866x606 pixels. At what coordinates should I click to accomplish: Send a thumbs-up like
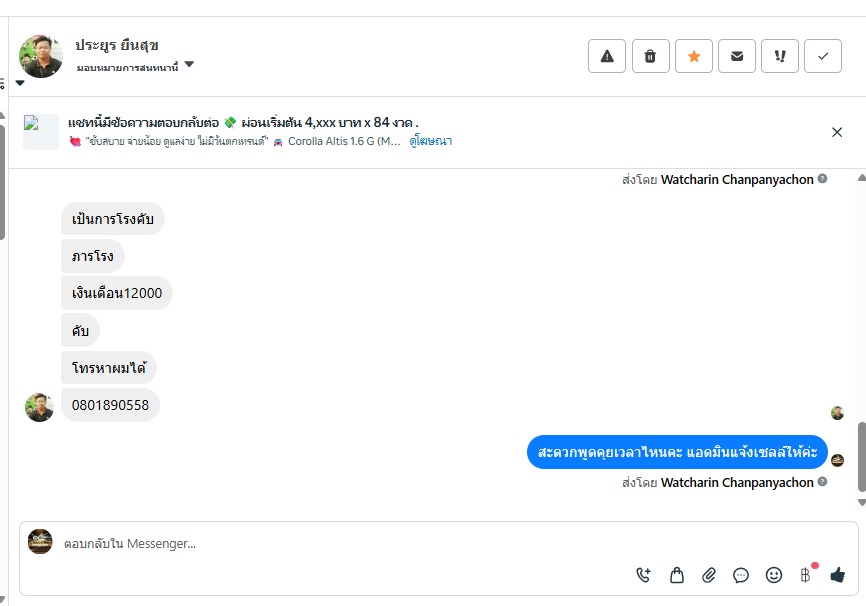(837, 575)
